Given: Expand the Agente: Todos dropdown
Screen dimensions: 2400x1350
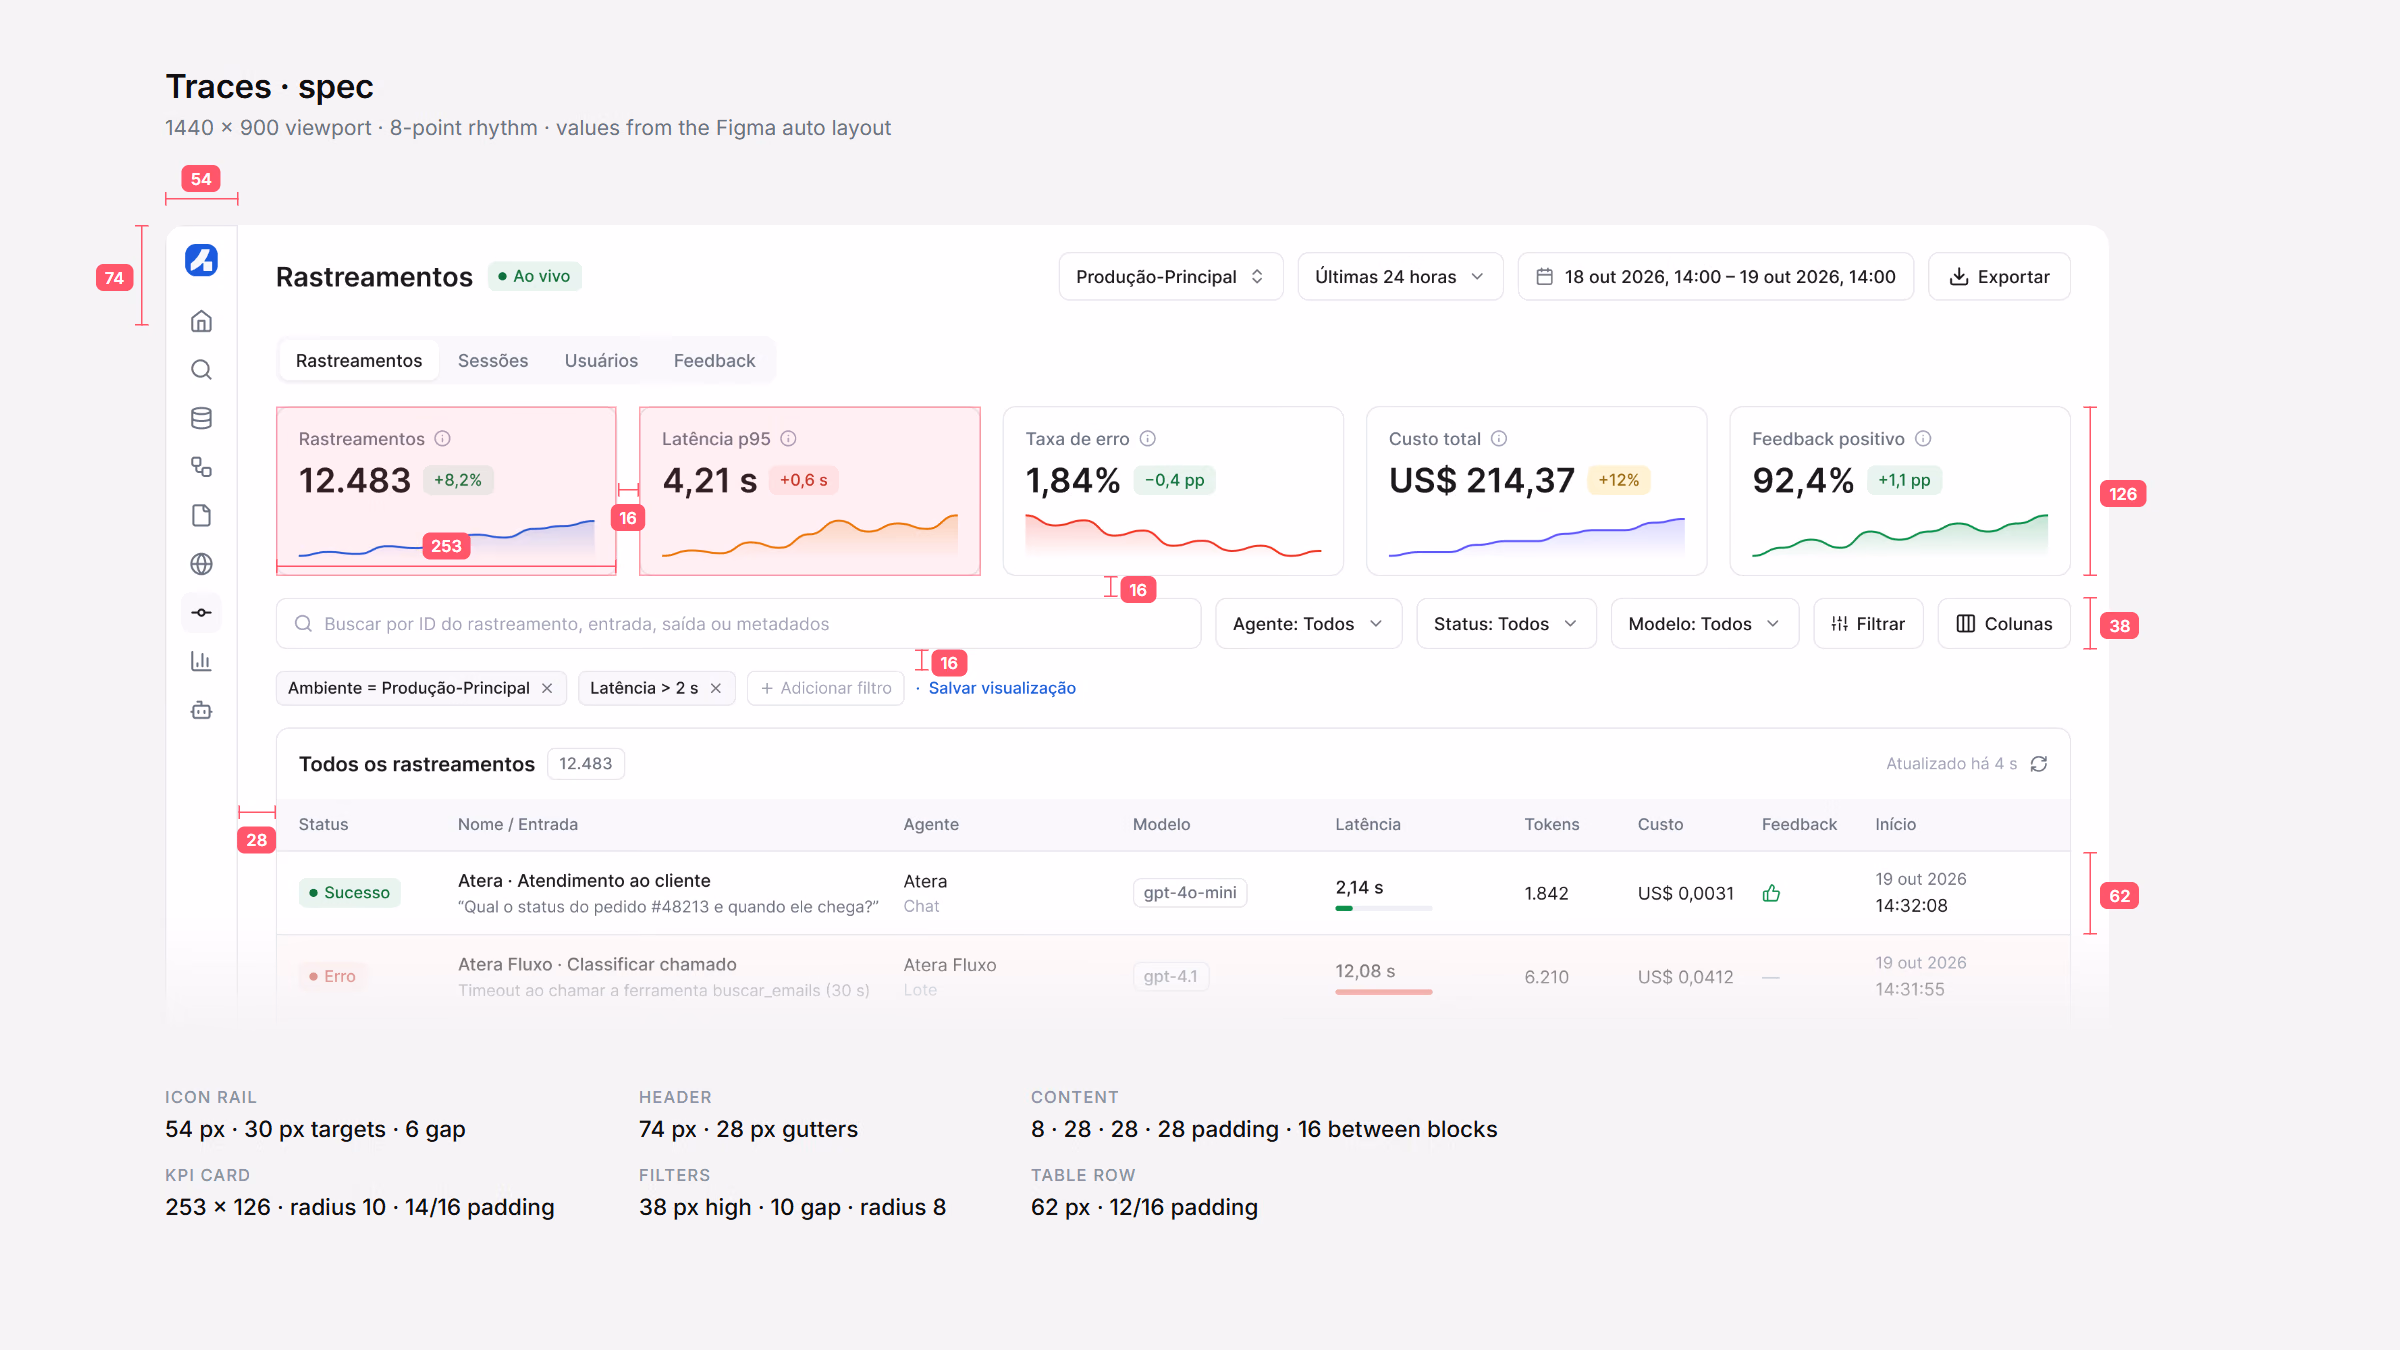Looking at the screenshot, I should click(x=1309, y=624).
